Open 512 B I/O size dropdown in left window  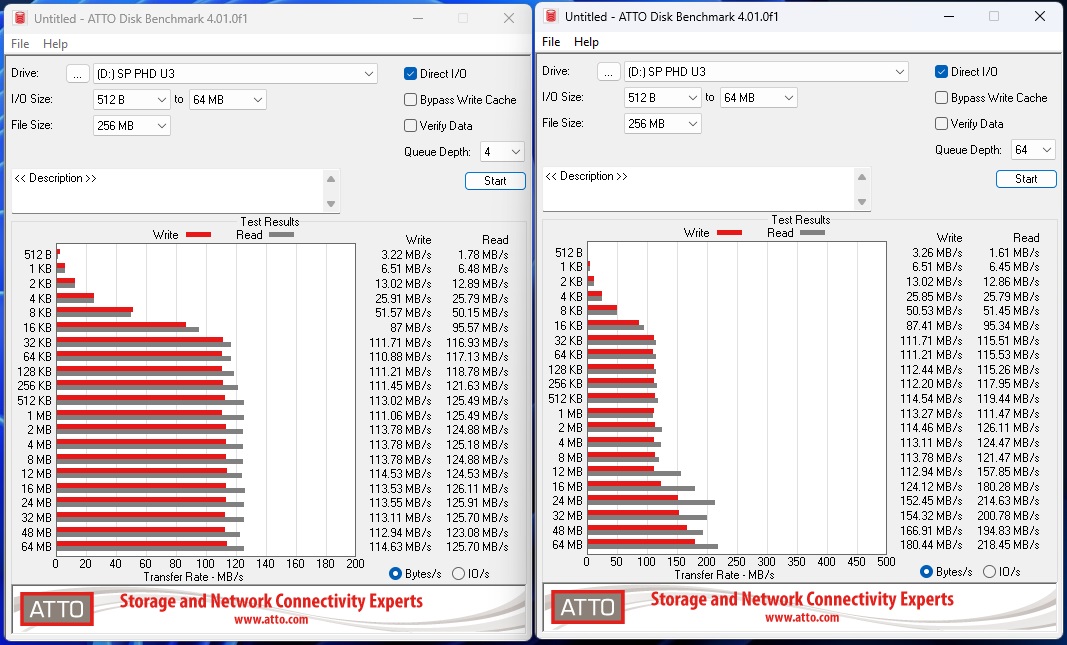coord(131,99)
